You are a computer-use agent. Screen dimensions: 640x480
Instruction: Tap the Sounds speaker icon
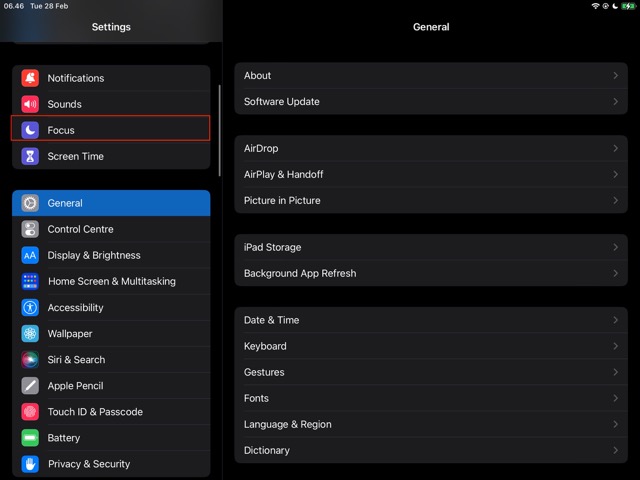30,104
